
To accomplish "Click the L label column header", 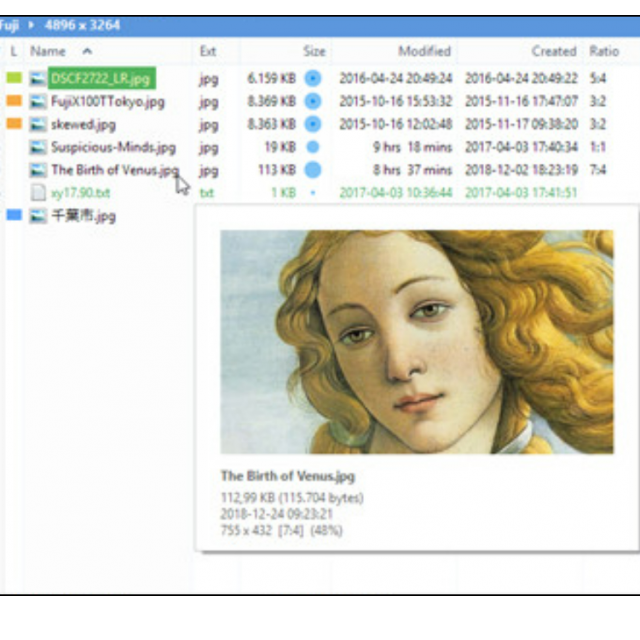I will point(14,51).
